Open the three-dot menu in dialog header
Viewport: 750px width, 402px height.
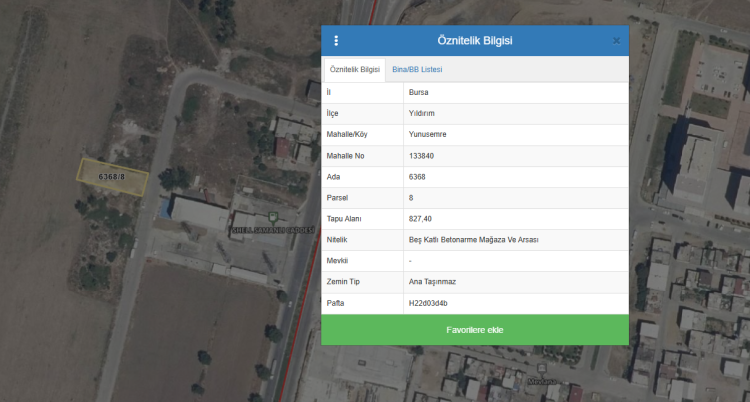click(336, 40)
